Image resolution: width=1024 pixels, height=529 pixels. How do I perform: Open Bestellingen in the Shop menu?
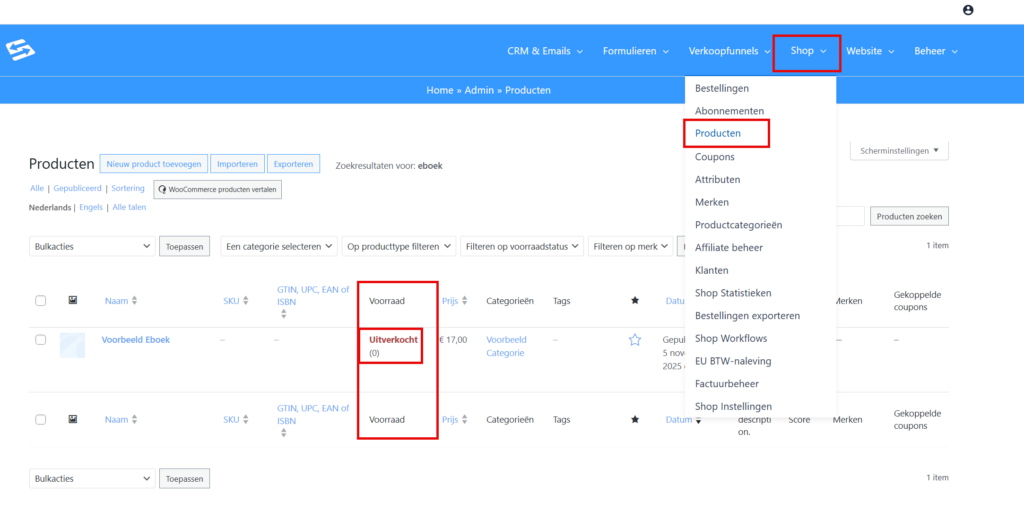[x=721, y=89]
